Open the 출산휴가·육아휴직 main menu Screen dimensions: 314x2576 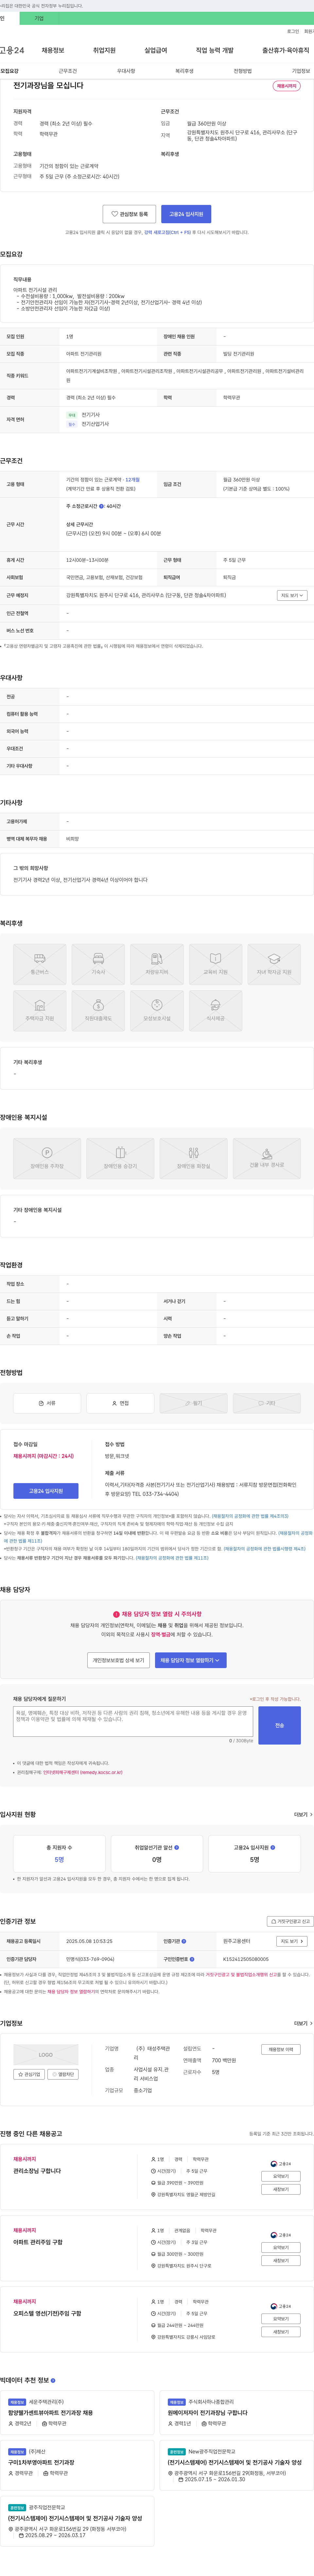[x=286, y=50]
